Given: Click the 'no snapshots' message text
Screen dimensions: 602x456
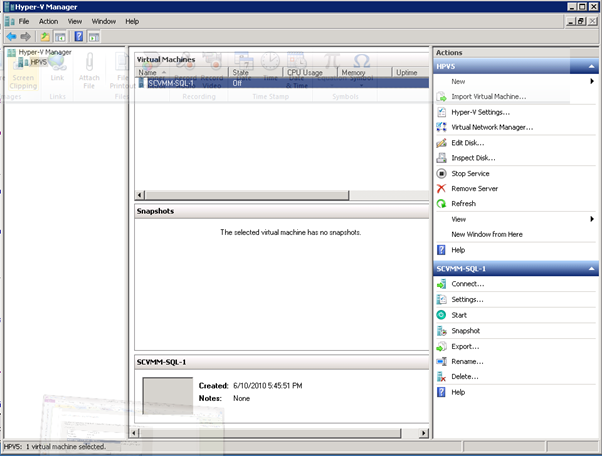Looking at the screenshot, I should [291, 232].
